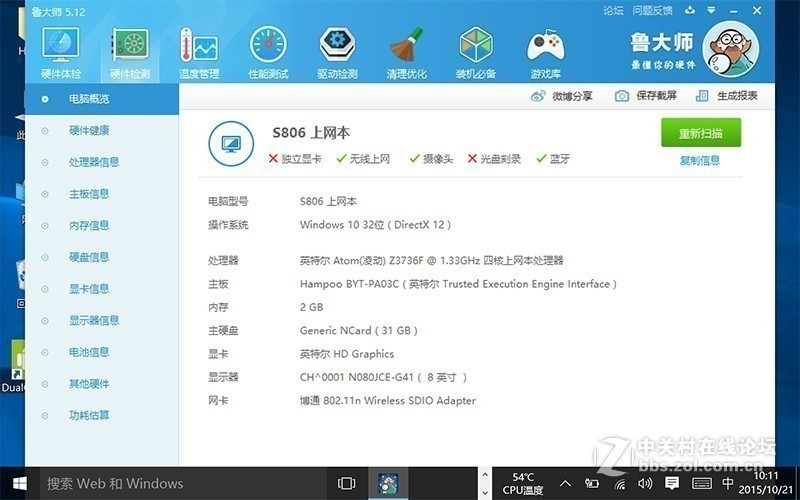Screen dimensions: 800x500
Task: Click the Generic NCard ( 31 GB ) text
Action: 359,331
